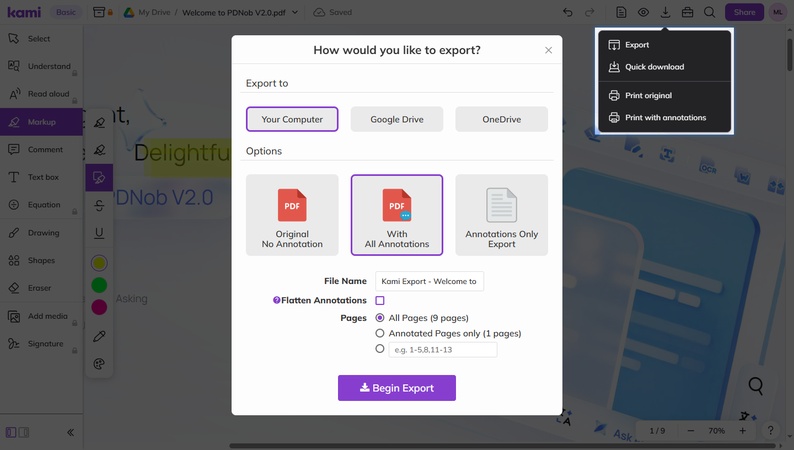
Task: Open search with magnifier in top bar
Action: pos(709,12)
